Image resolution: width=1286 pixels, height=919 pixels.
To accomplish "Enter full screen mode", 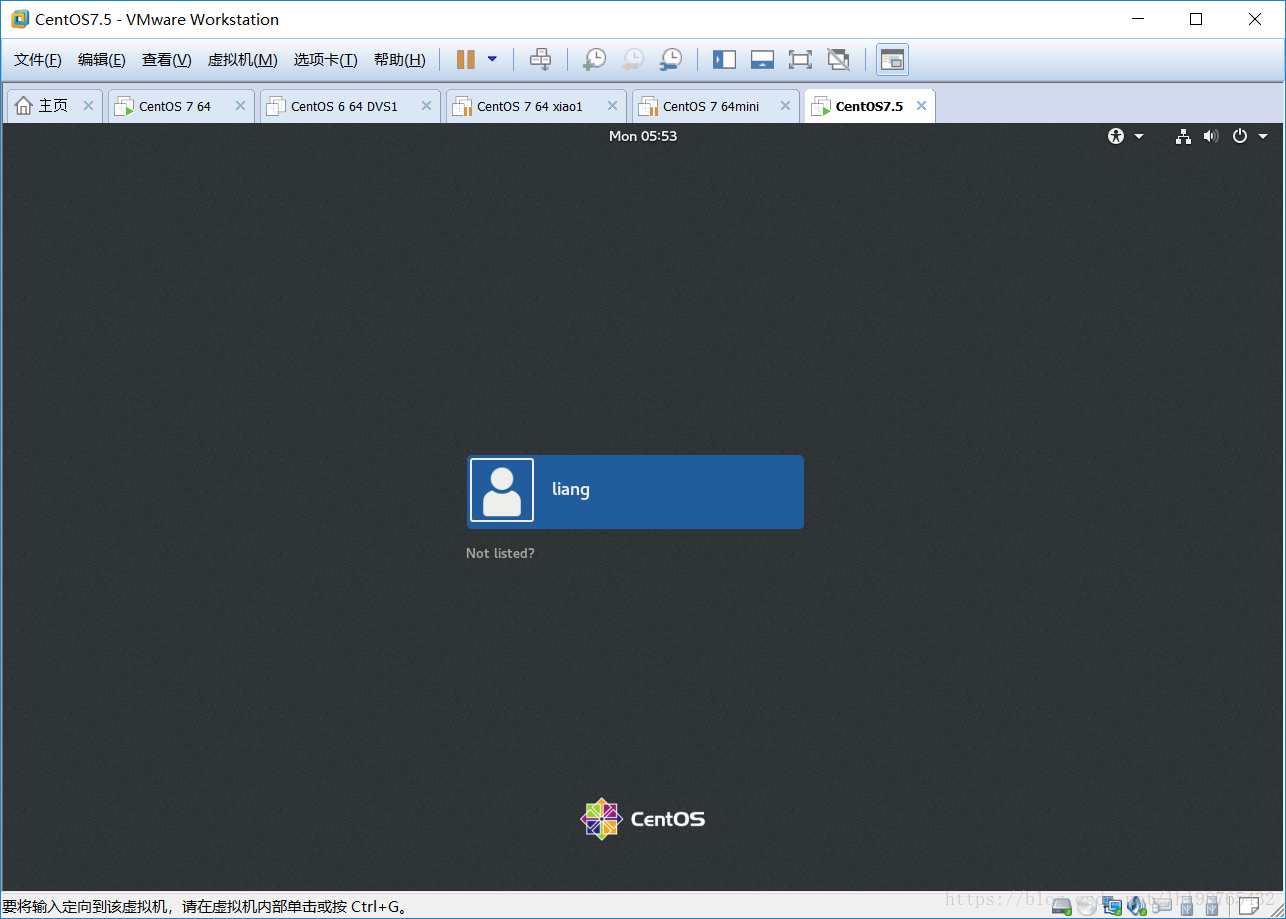I will (800, 60).
